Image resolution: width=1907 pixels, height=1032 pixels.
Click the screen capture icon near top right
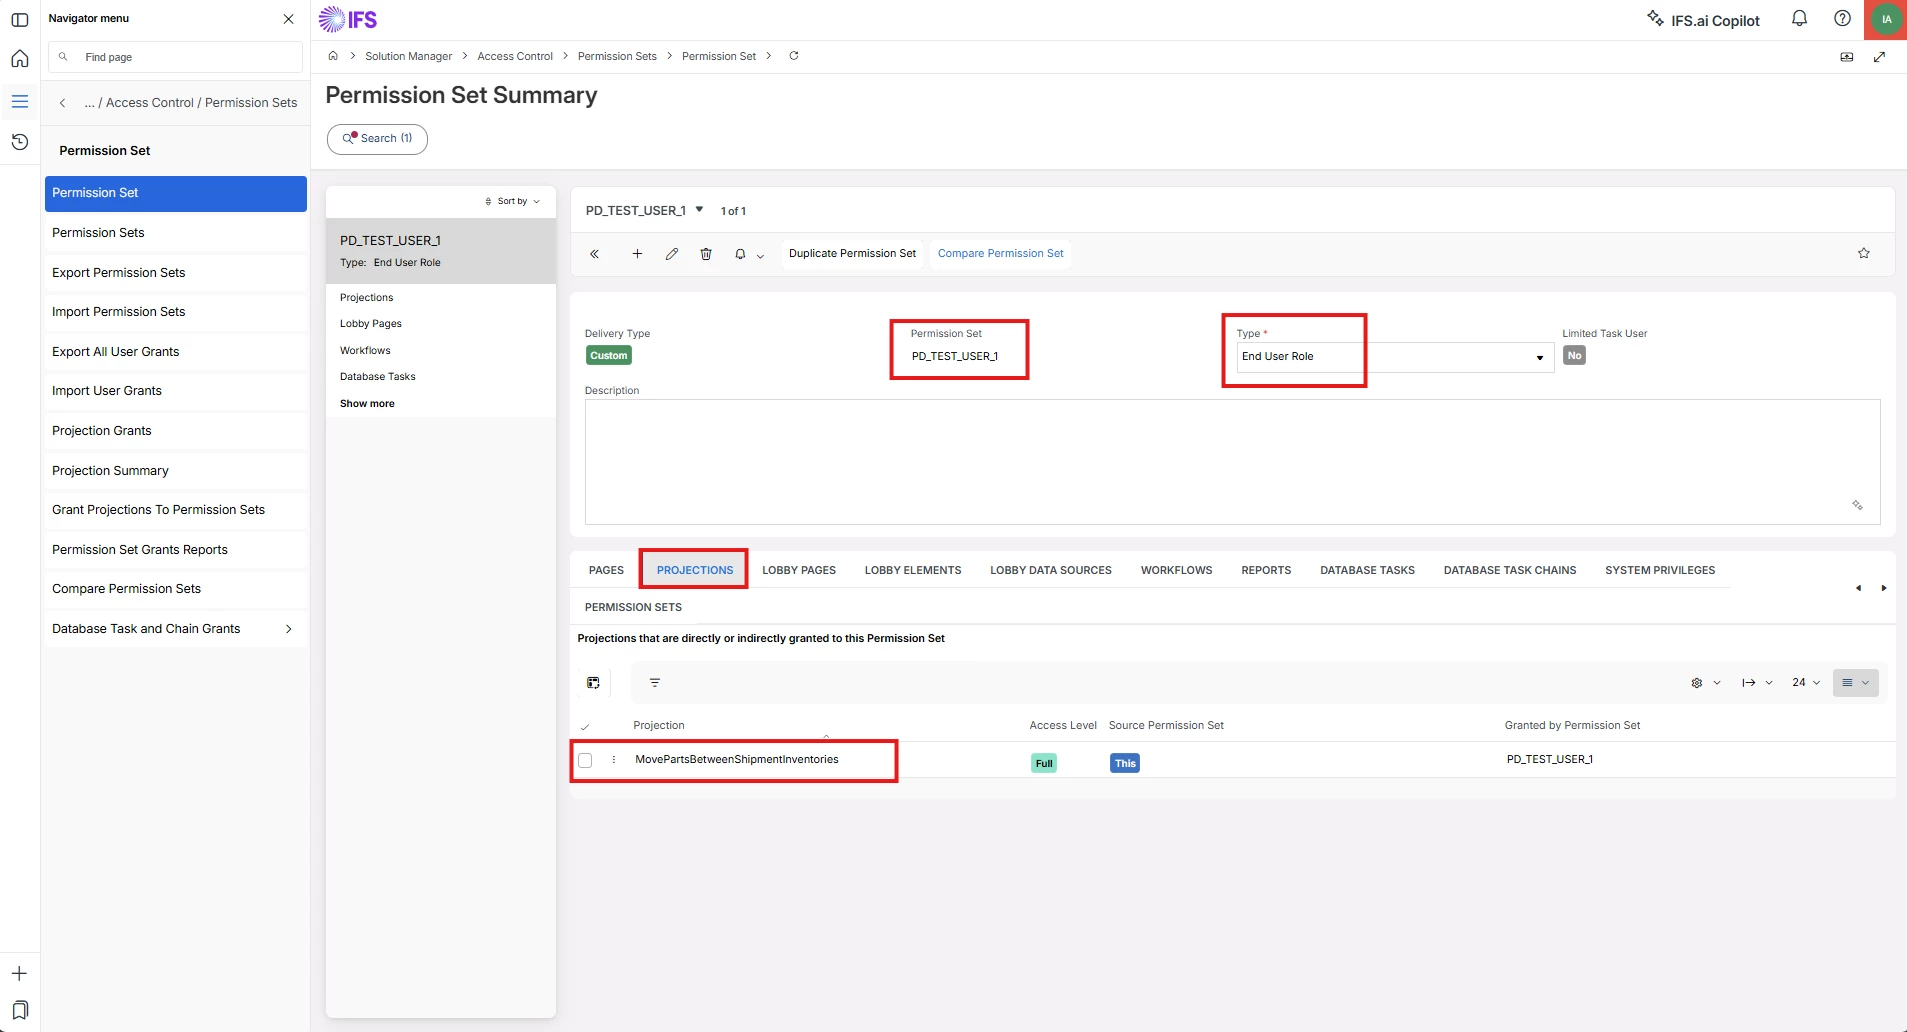click(x=1847, y=57)
